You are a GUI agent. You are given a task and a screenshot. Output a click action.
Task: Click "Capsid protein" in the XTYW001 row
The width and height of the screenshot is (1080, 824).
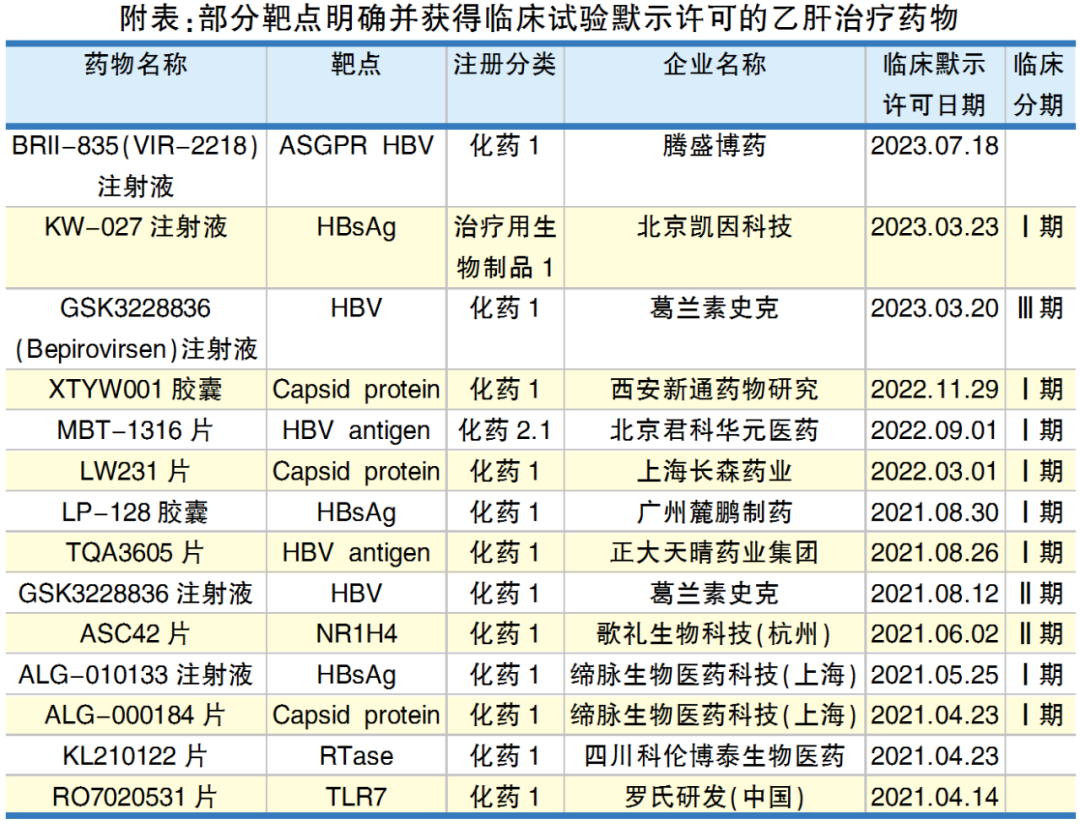tap(355, 389)
